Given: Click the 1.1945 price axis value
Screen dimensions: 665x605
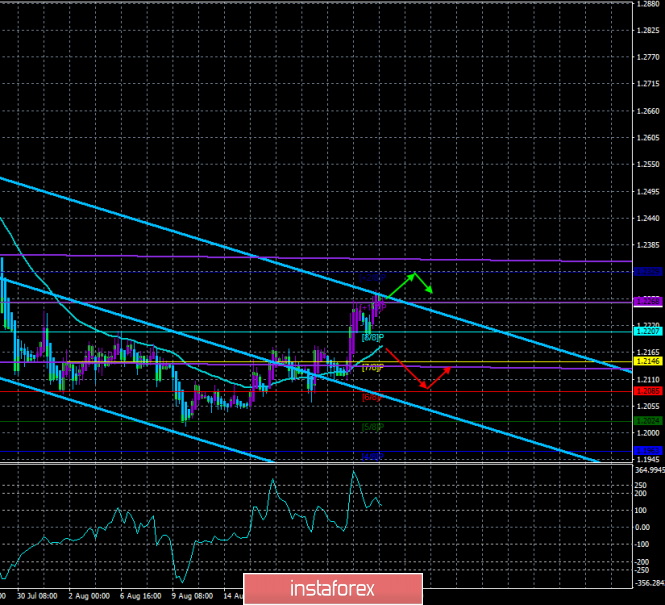Looking at the screenshot, I should pyautogui.click(x=648, y=459).
